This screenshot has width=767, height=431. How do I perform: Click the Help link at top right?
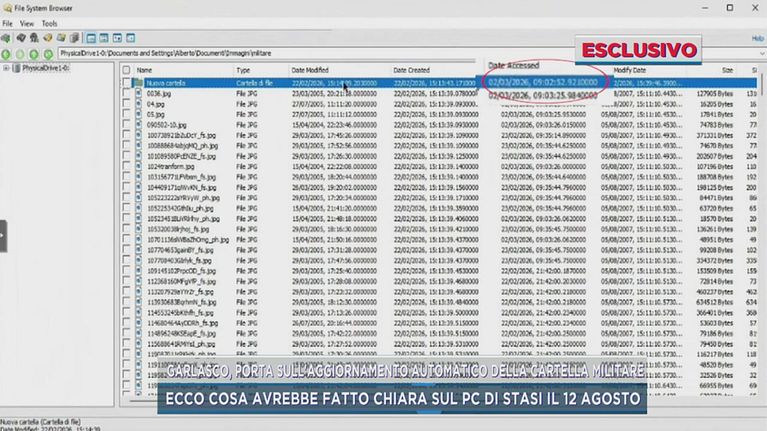click(757, 37)
